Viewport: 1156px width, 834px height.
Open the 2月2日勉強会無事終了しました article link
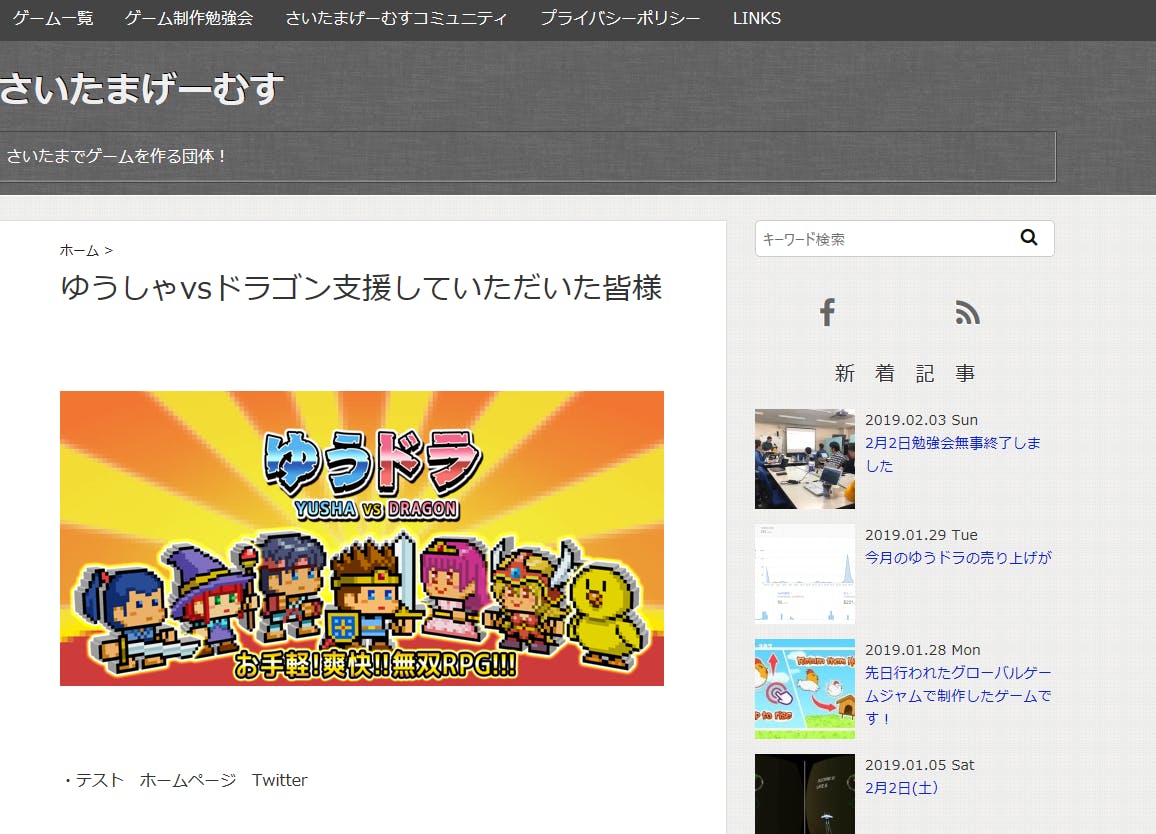pos(951,454)
